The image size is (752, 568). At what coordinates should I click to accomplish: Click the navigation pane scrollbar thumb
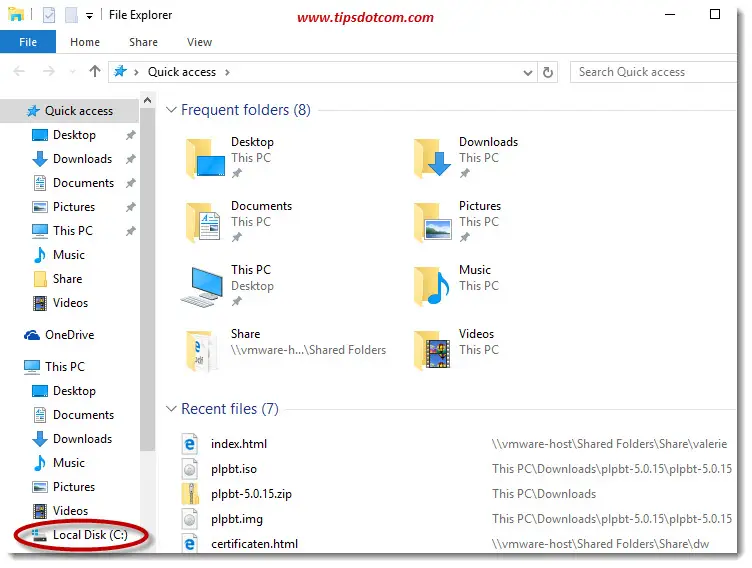(148, 278)
